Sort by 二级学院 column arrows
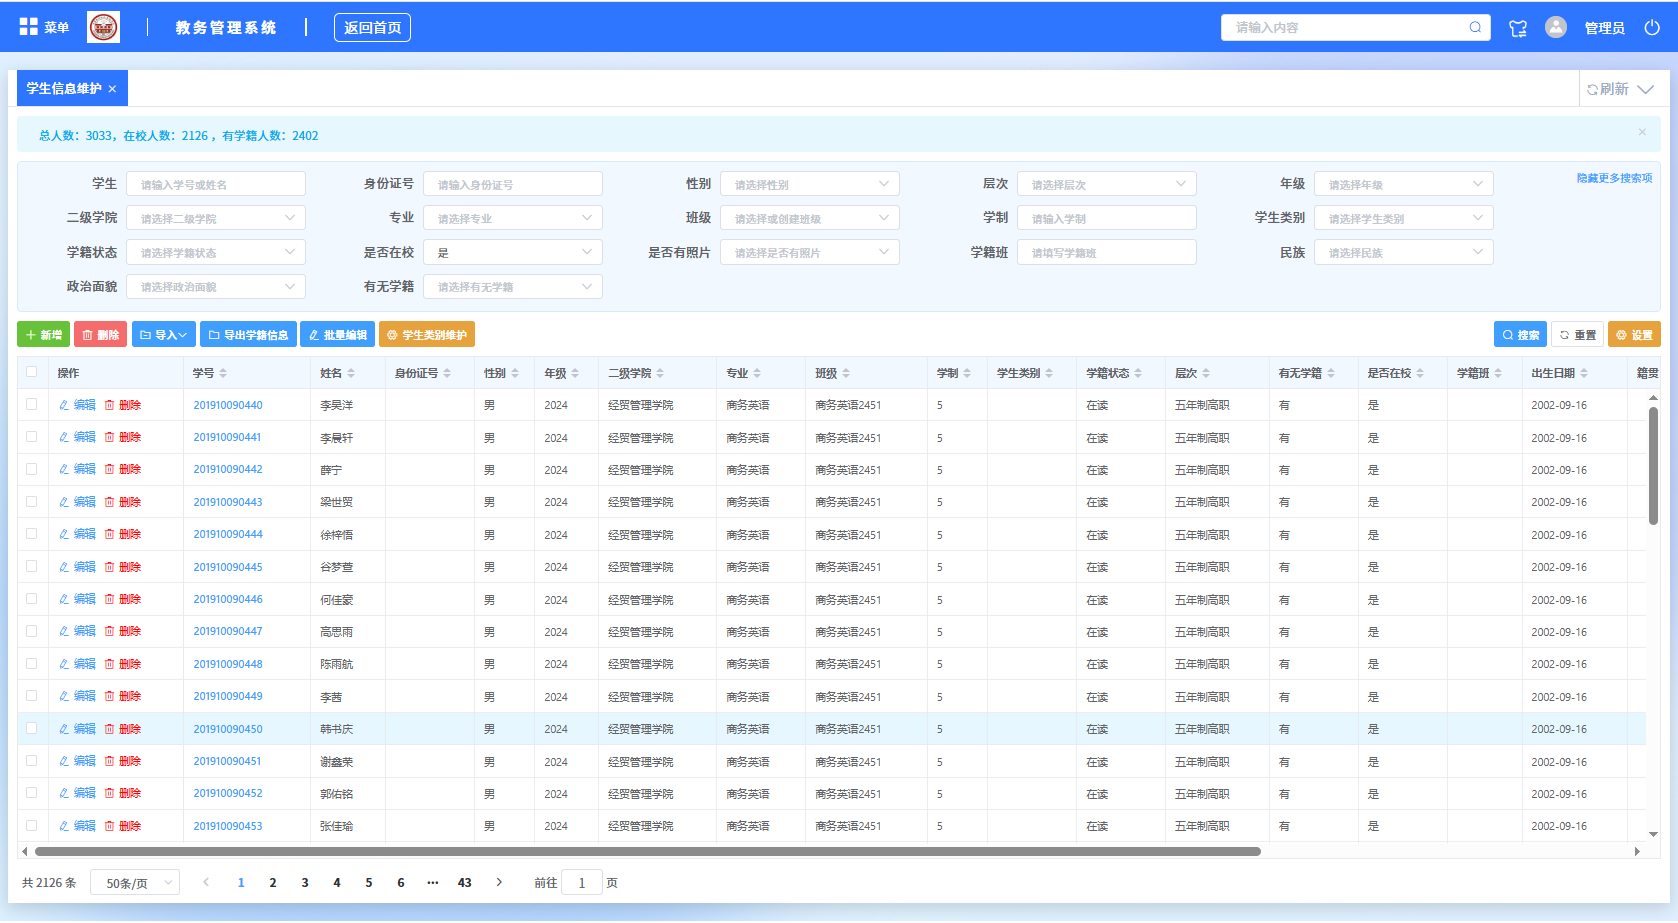 click(660, 373)
